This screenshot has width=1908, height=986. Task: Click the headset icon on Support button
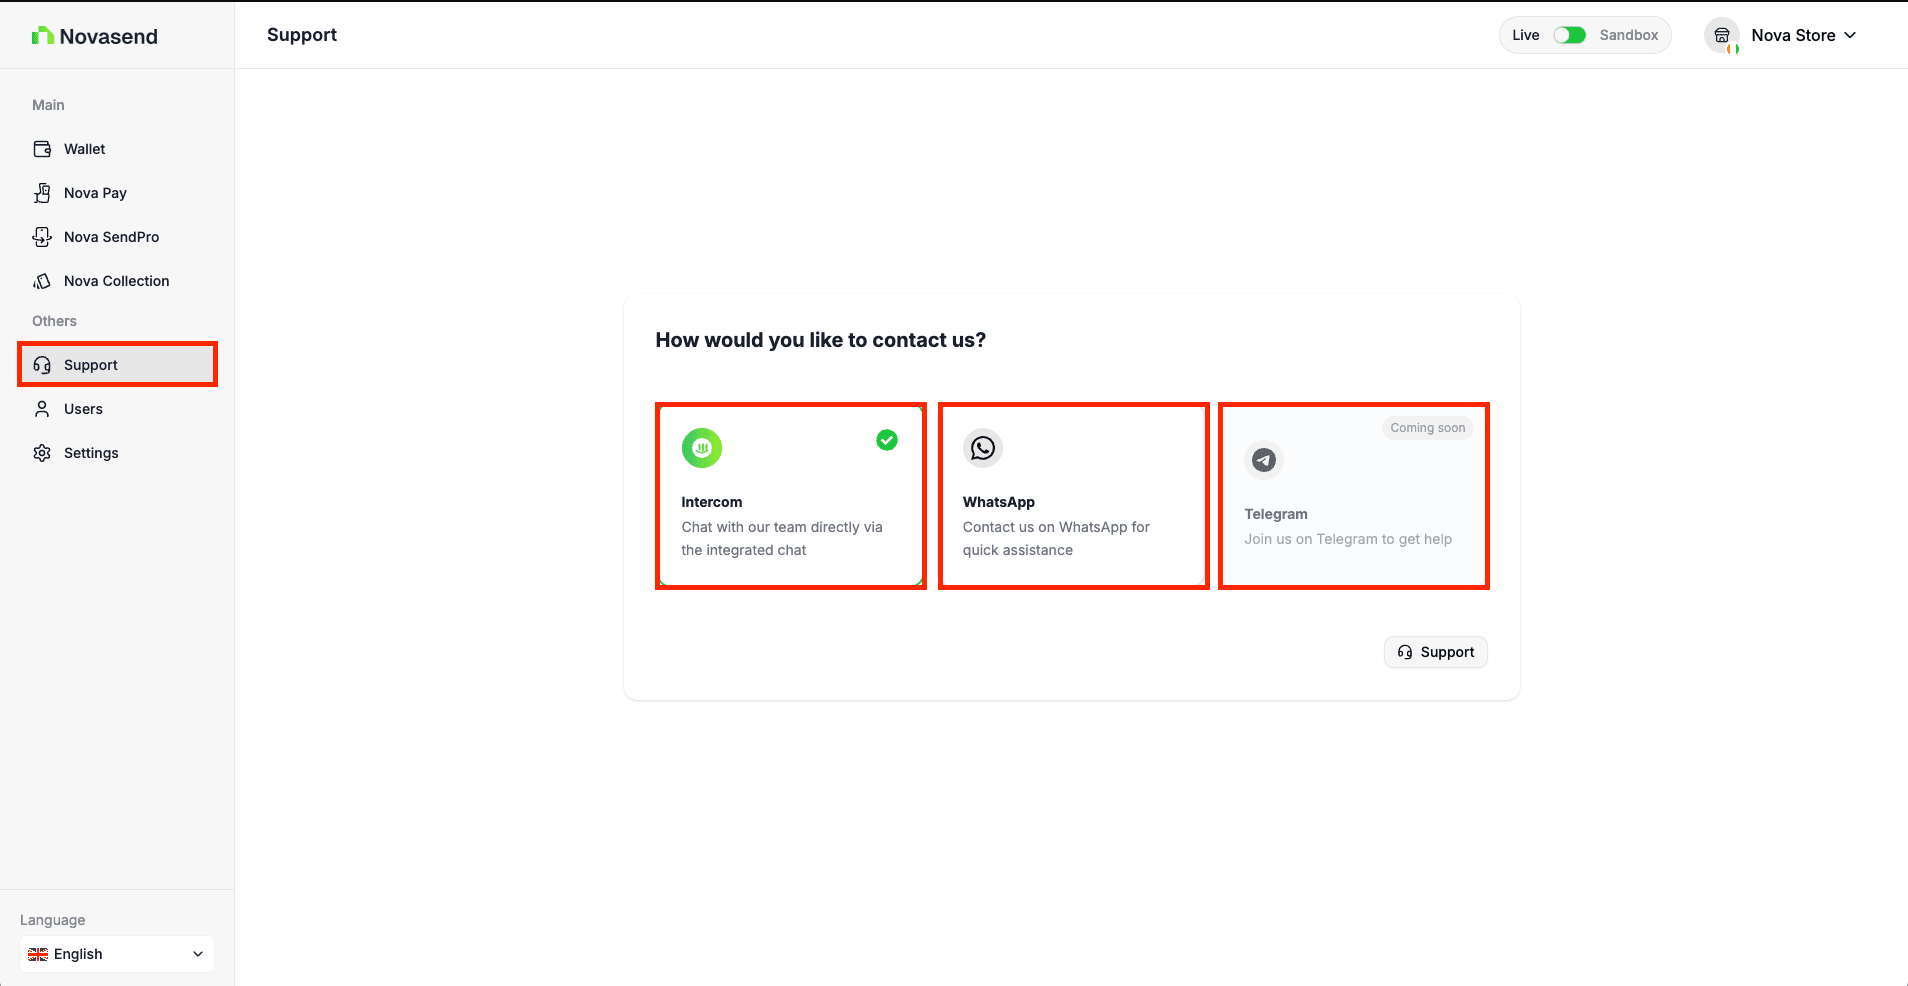tap(1405, 652)
